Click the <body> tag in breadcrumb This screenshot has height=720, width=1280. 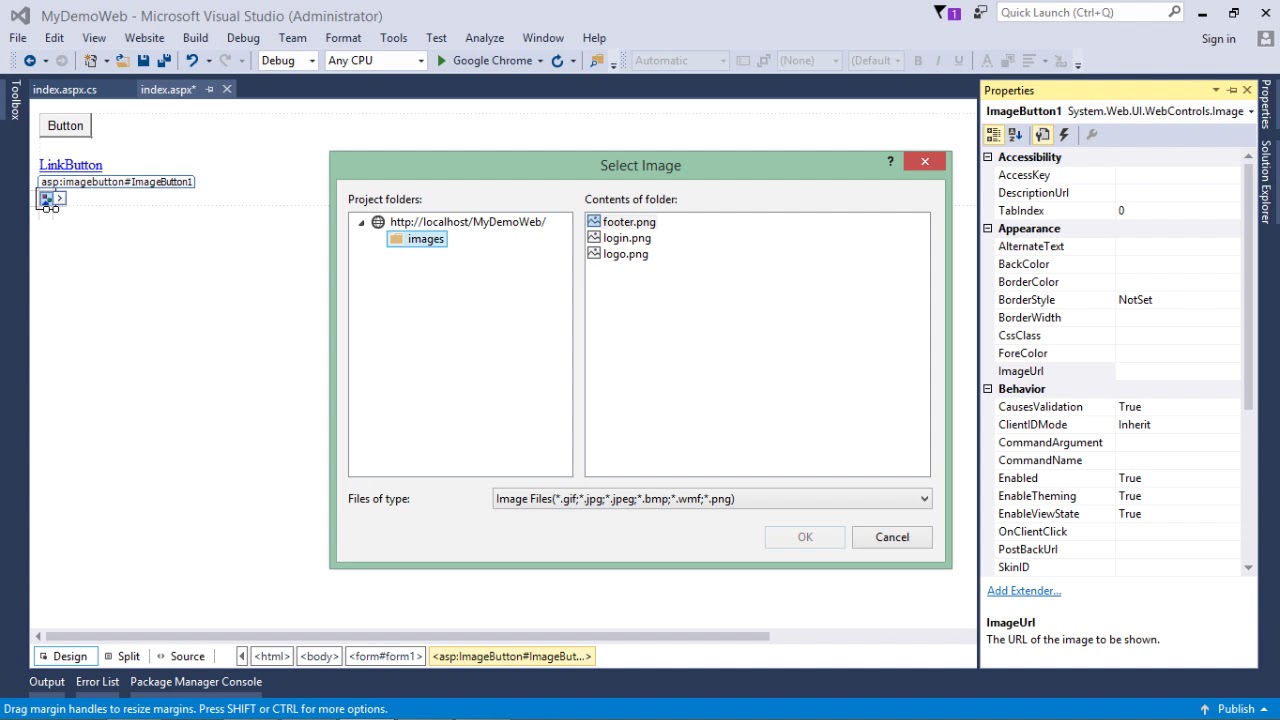click(319, 657)
